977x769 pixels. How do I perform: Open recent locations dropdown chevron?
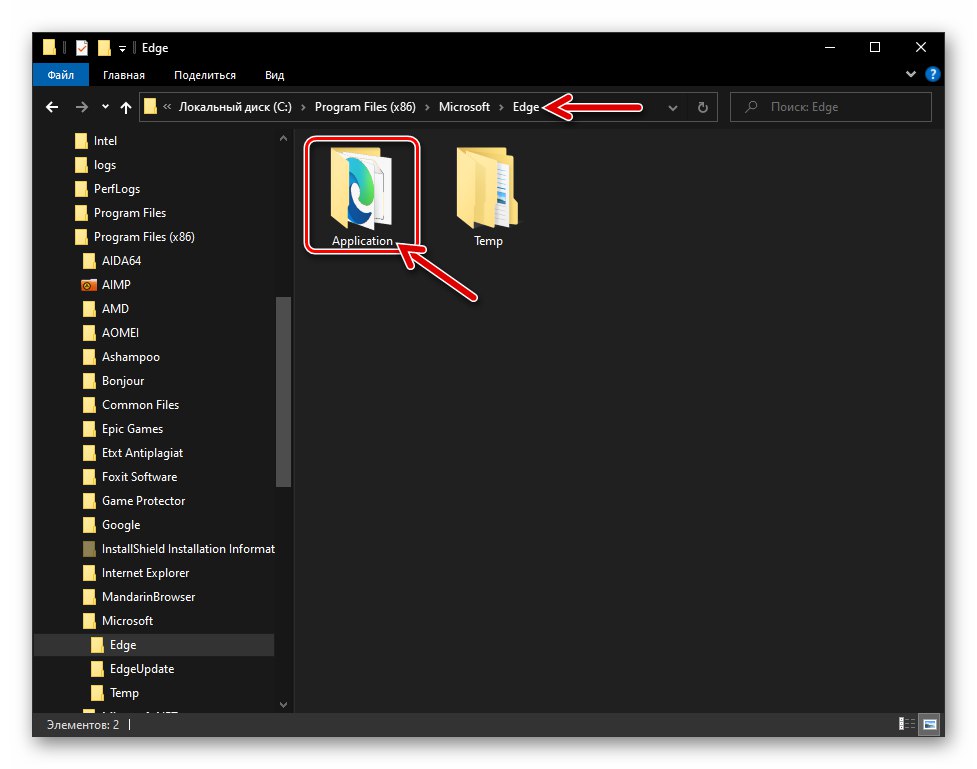tap(105, 107)
